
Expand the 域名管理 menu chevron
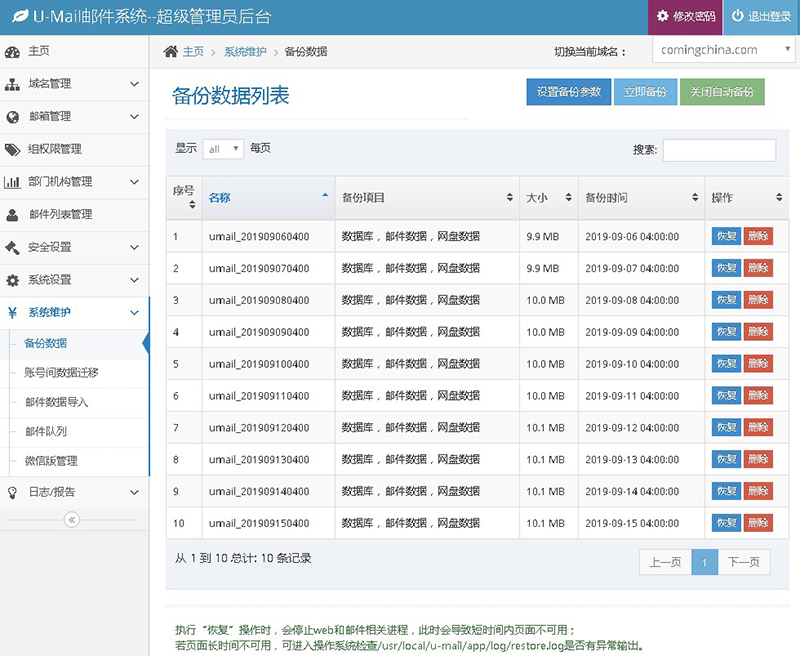pyautogui.click(x=134, y=84)
